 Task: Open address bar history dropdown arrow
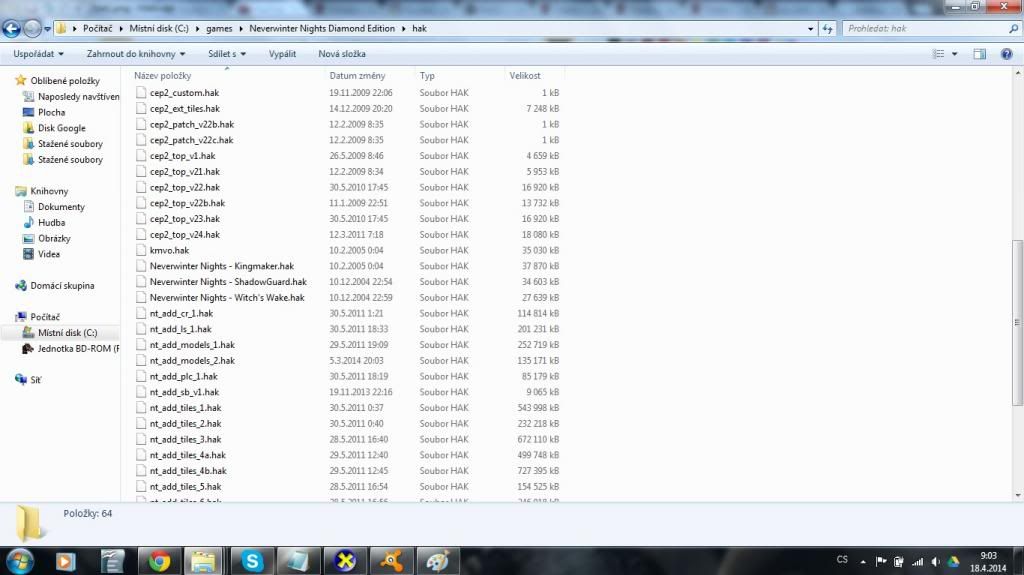tap(810, 29)
